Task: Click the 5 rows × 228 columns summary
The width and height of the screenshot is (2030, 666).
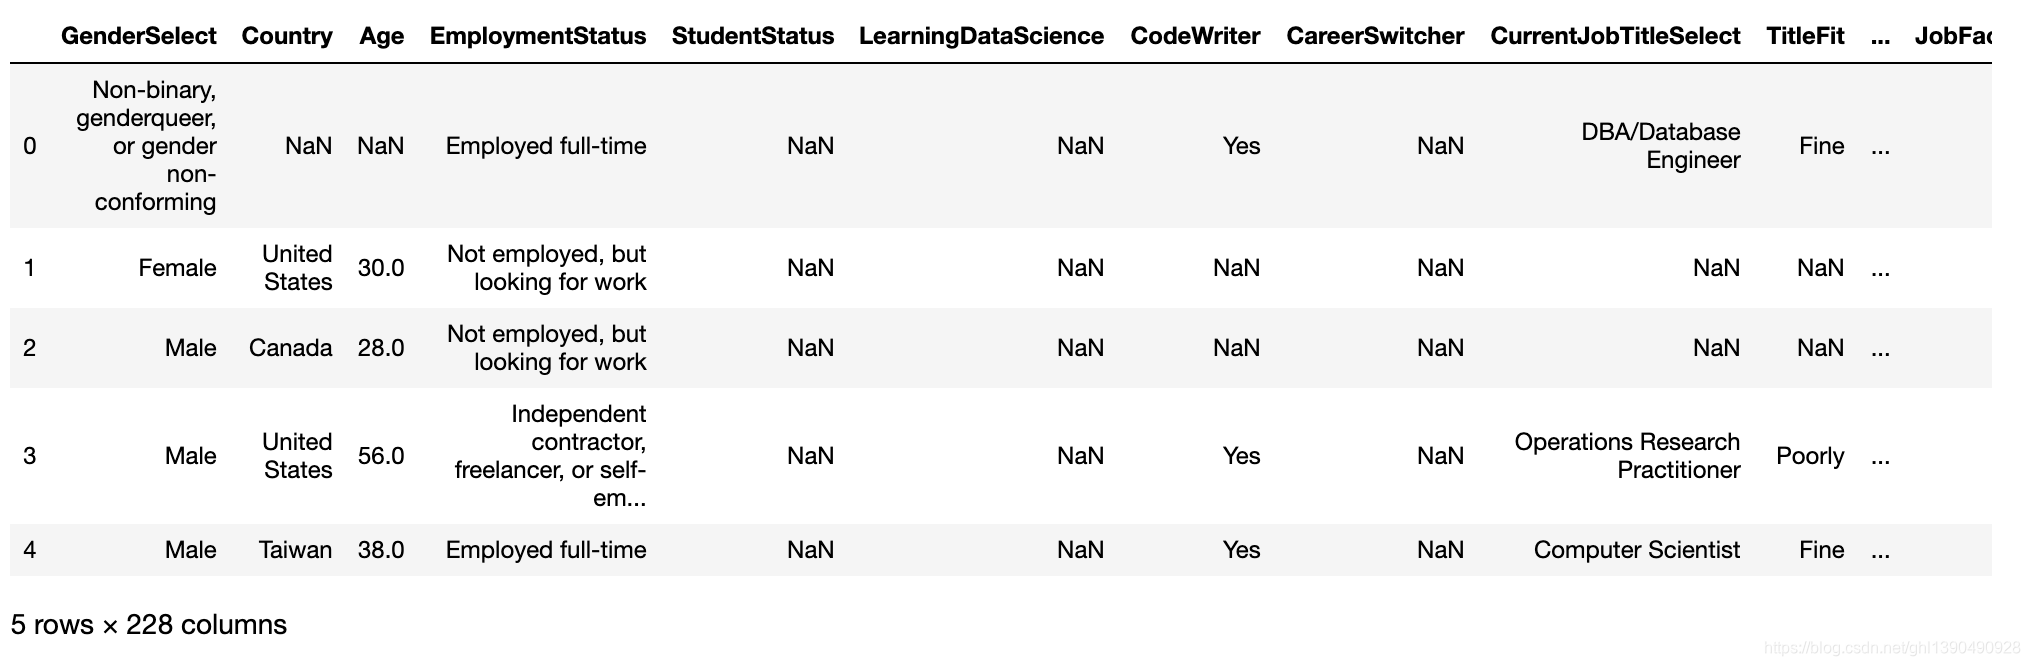Action: (149, 625)
